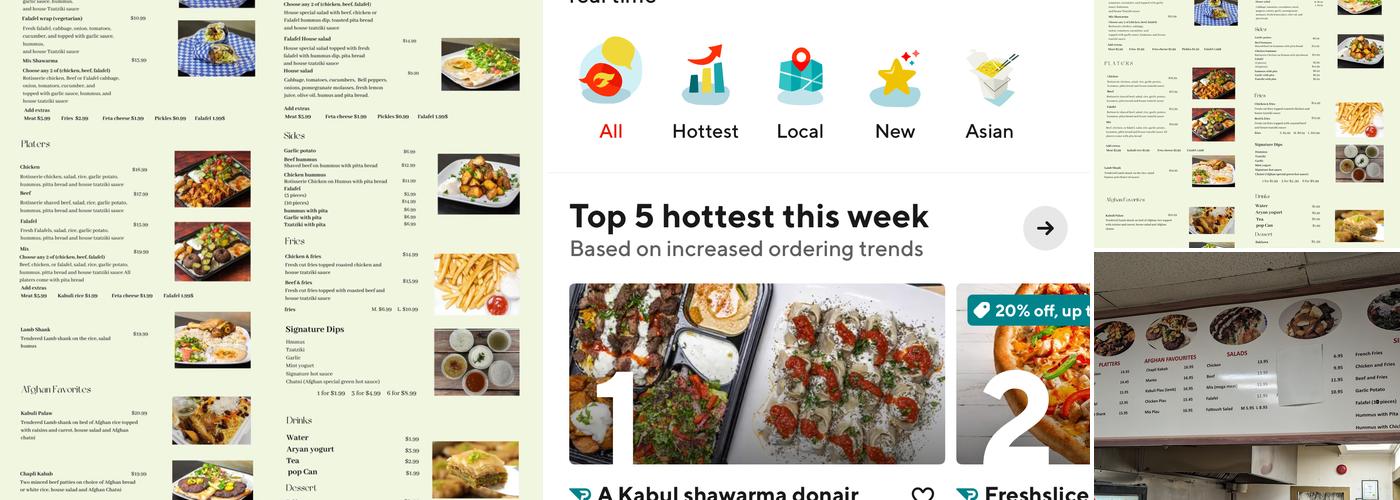Open the number 2 pizza photo card
Screen dimensions: 1400x500
pos(1024,374)
